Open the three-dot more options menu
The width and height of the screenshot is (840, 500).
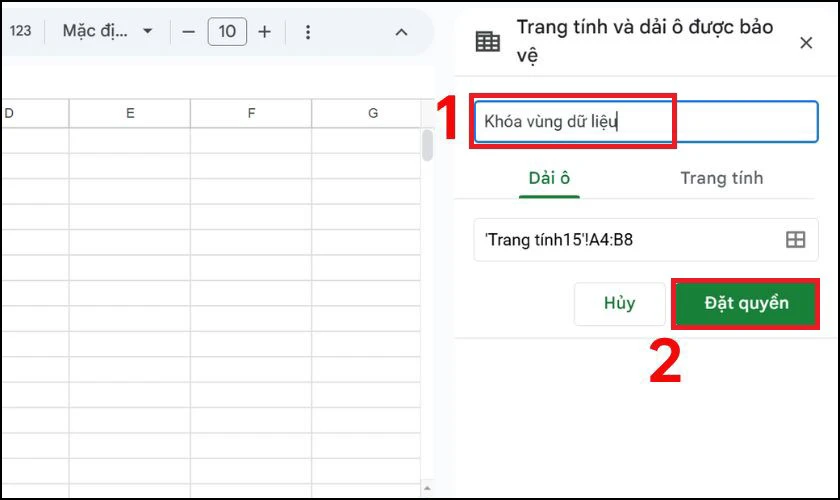(x=308, y=32)
